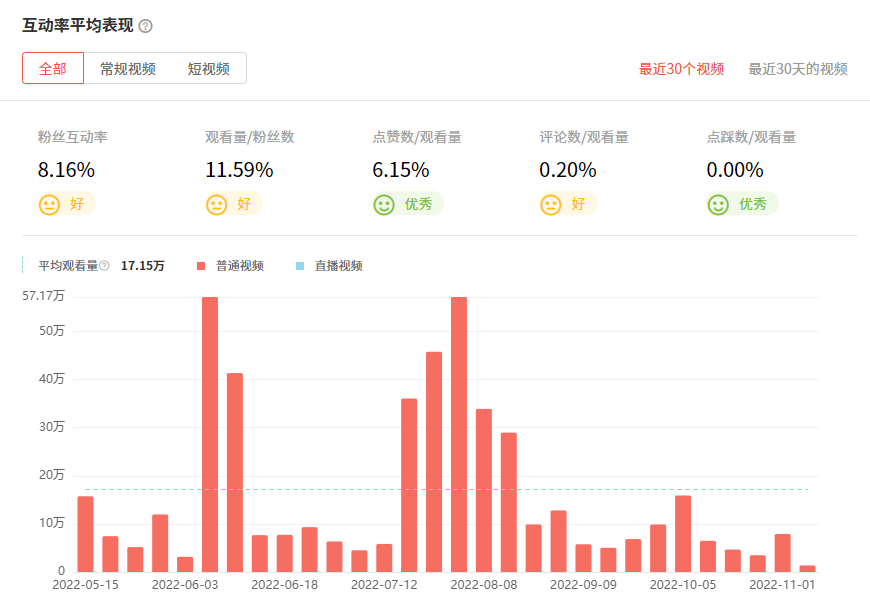Open the 短视频 tab

tap(208, 69)
